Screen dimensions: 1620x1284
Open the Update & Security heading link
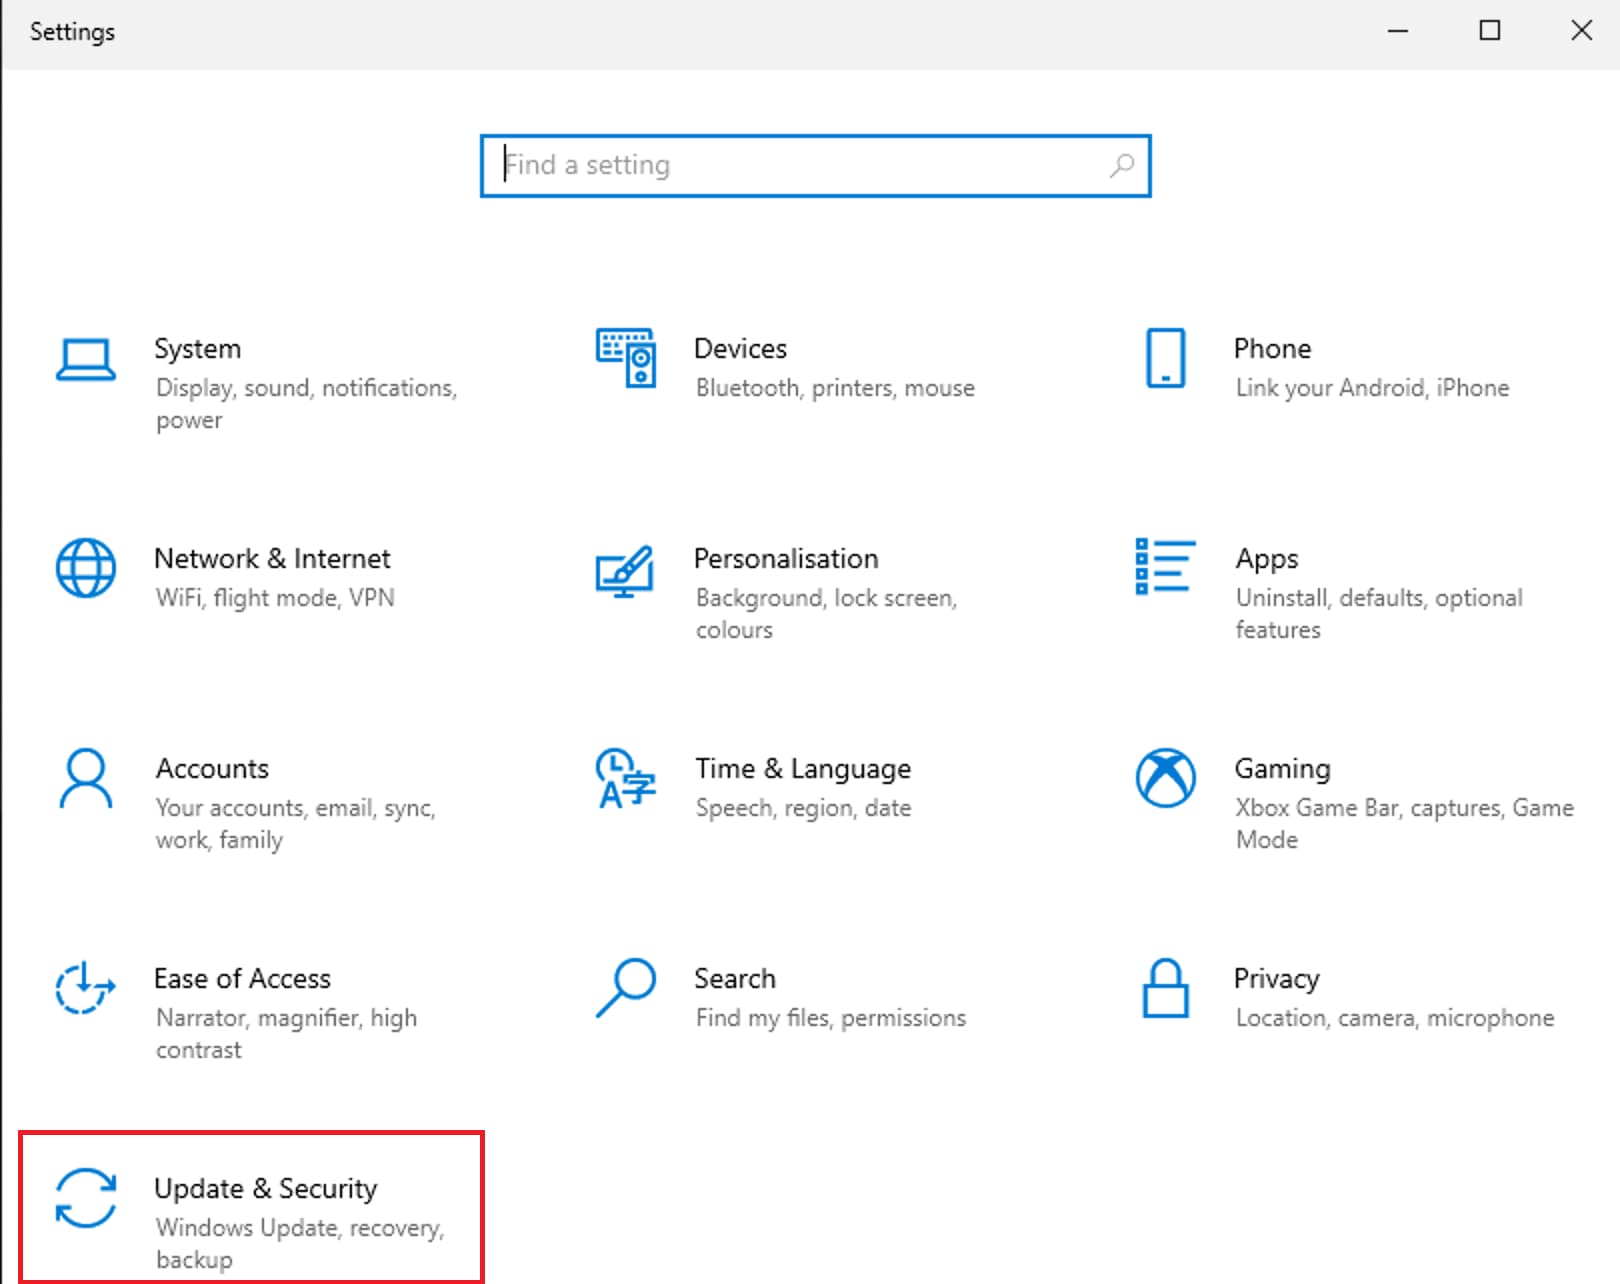click(x=266, y=1188)
